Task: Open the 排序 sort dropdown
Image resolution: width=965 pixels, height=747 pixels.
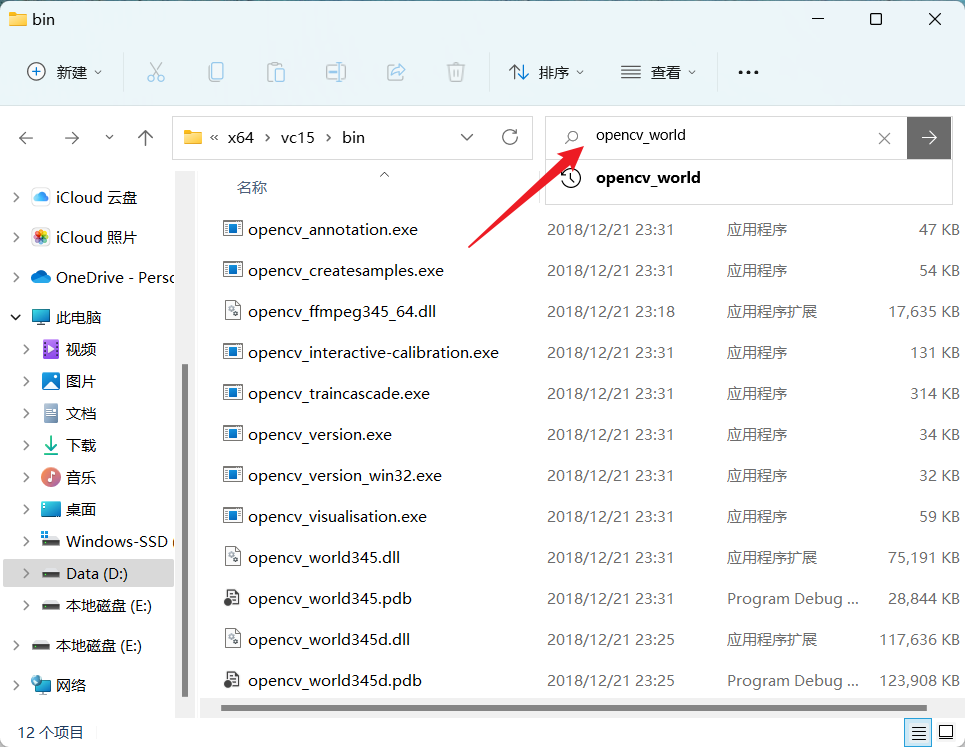Action: click(x=546, y=71)
